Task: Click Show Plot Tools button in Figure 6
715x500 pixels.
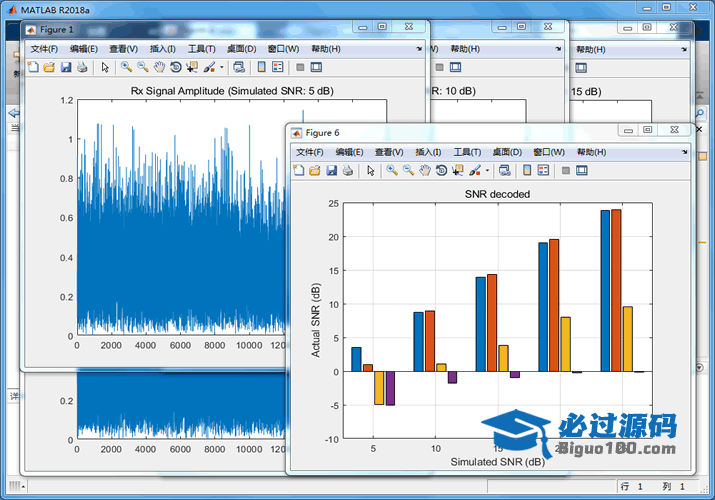Action: pyautogui.click(x=581, y=171)
